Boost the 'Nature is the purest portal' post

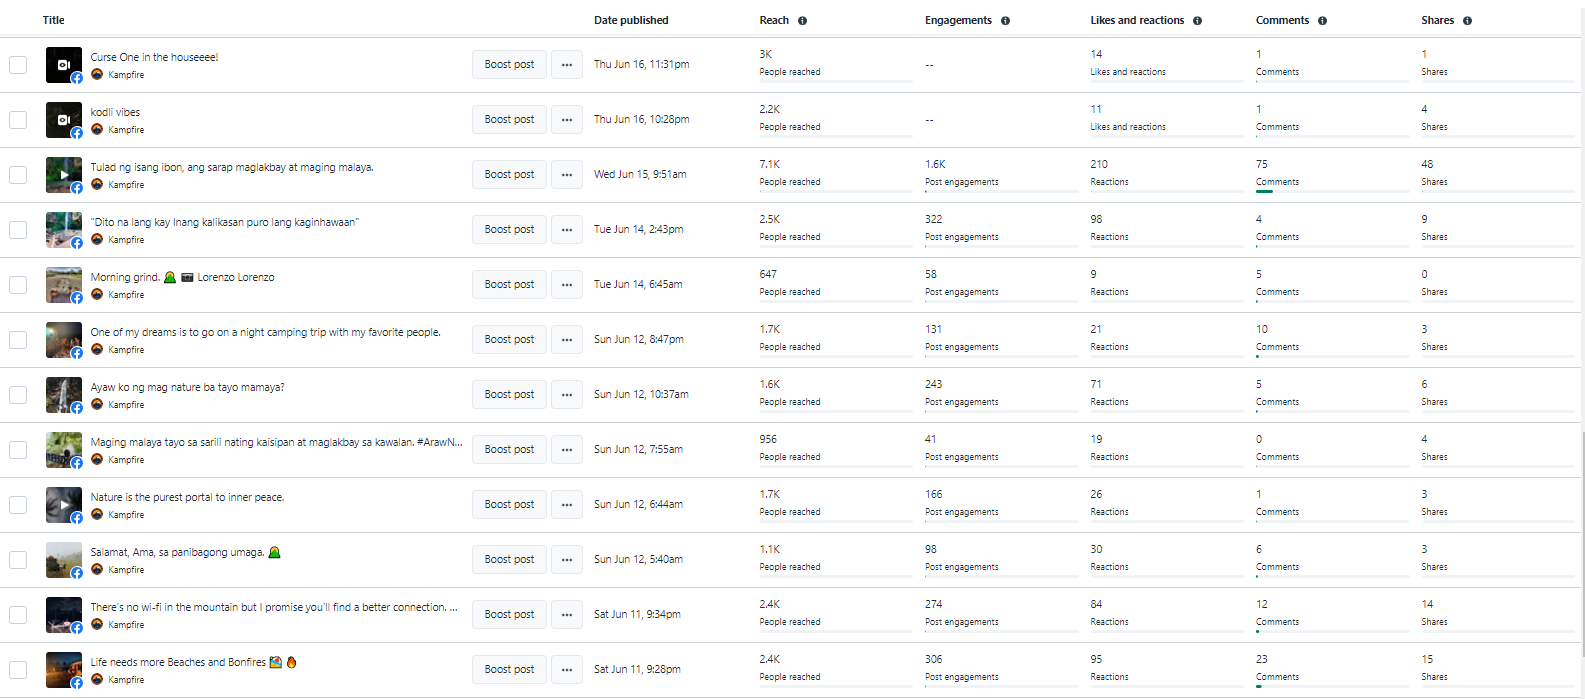[x=509, y=505]
